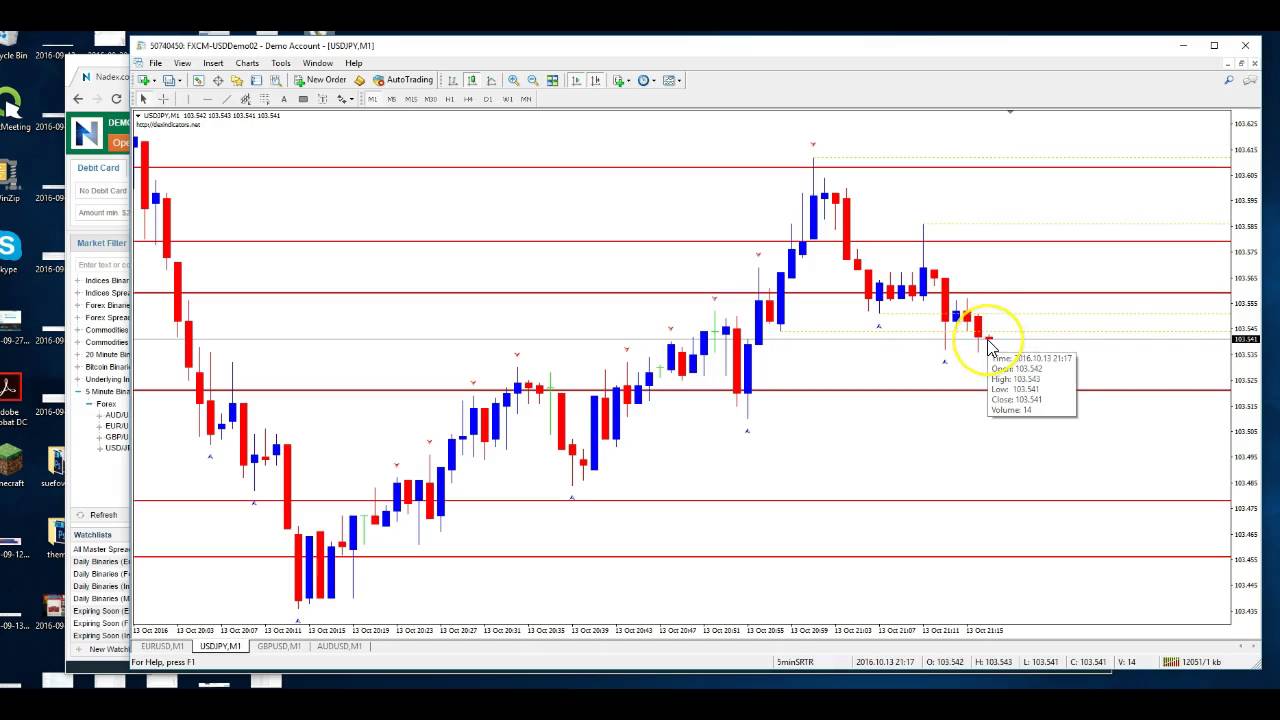Screen dimensions: 1280x720
Task: Switch to the AUDUSD,M1 chart tab
Action: point(339,646)
